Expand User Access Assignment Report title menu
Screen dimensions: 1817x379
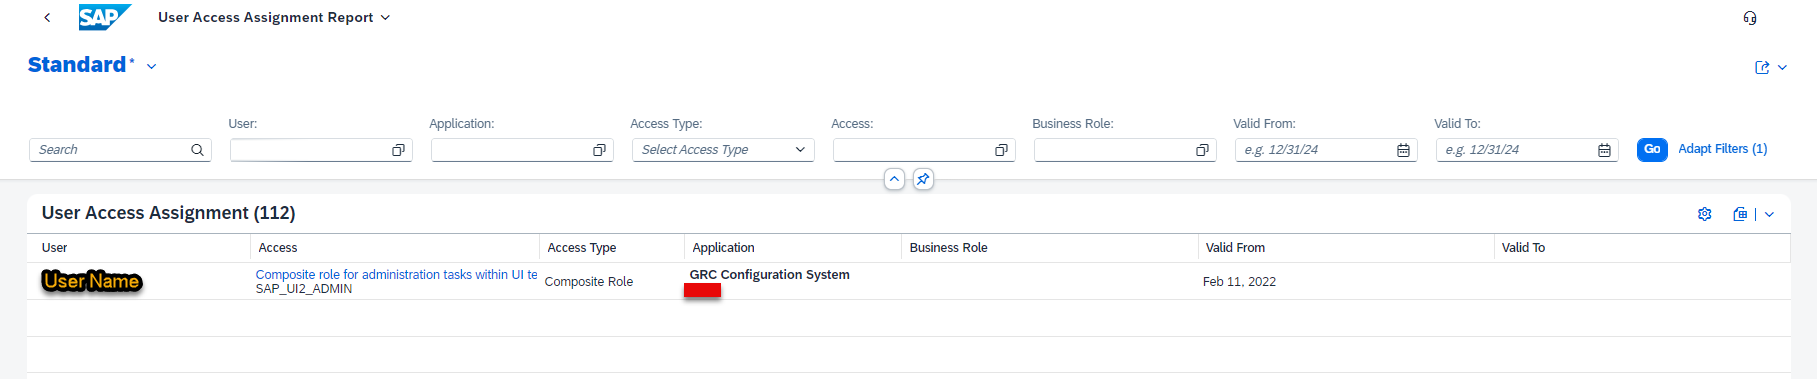(386, 18)
